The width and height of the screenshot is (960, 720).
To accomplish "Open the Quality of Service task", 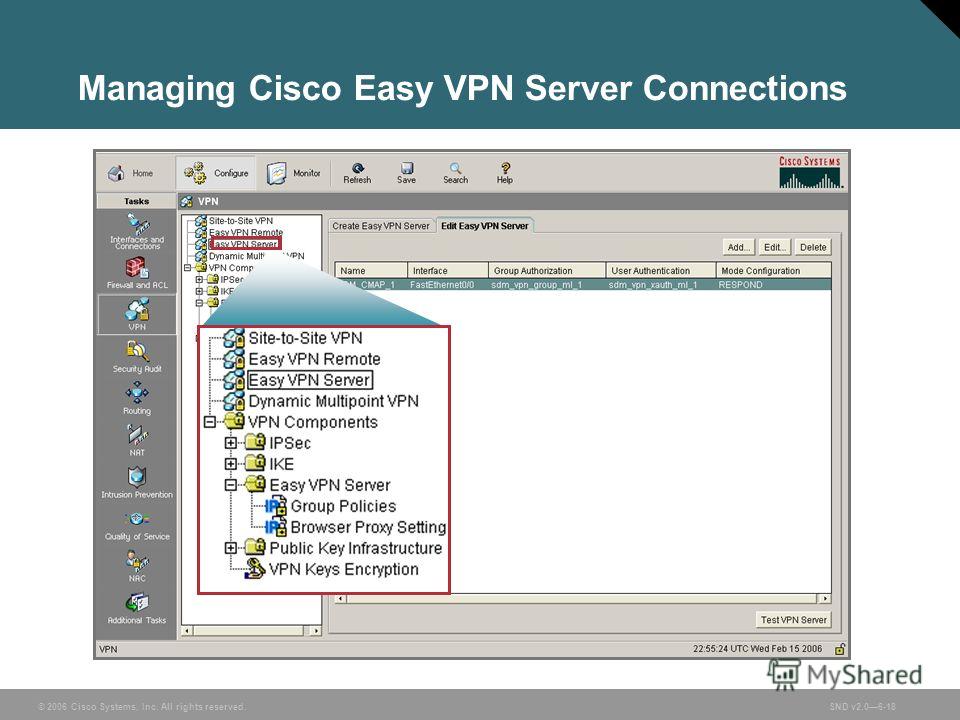I will tap(137, 525).
